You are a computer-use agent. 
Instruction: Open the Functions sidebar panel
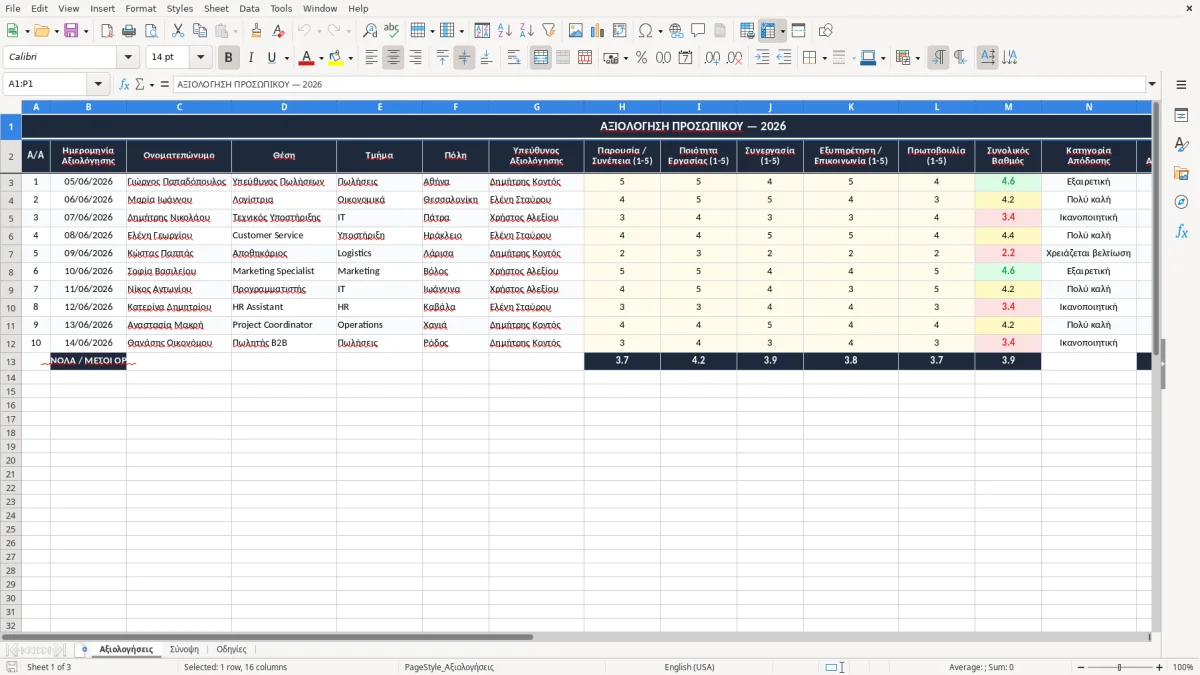[1181, 231]
